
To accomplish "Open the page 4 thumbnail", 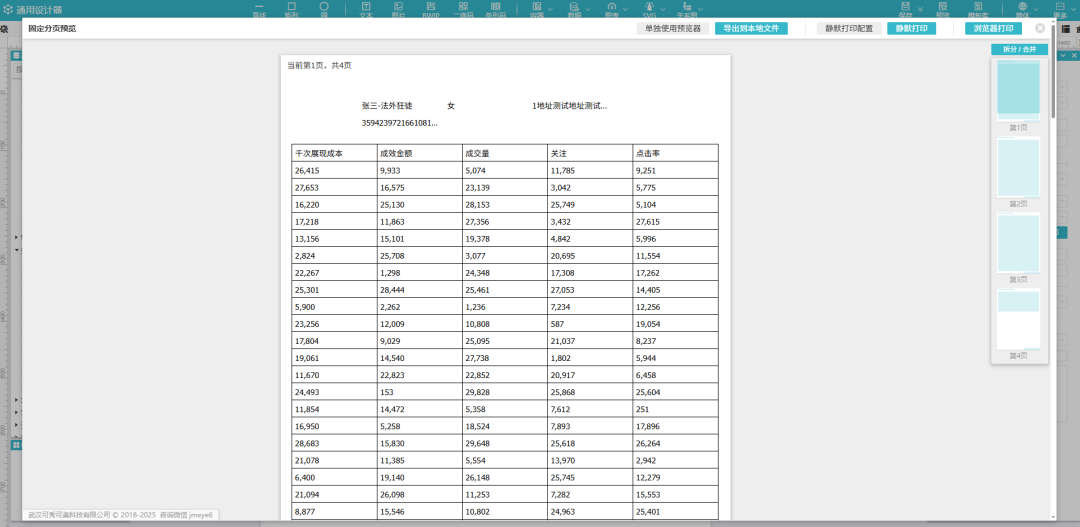I will 1018,320.
